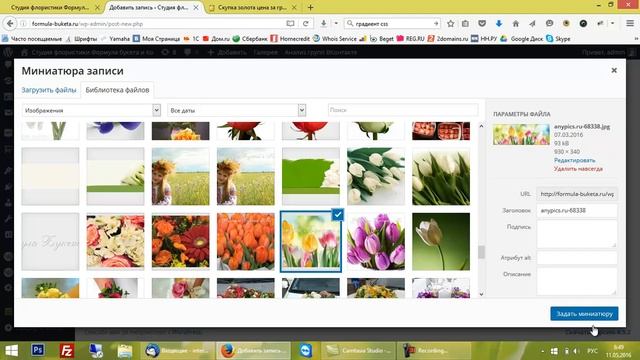Image resolution: width=640 pixels, height=360 pixels.
Task: Click the Заголовок title field
Action: (x=577, y=210)
